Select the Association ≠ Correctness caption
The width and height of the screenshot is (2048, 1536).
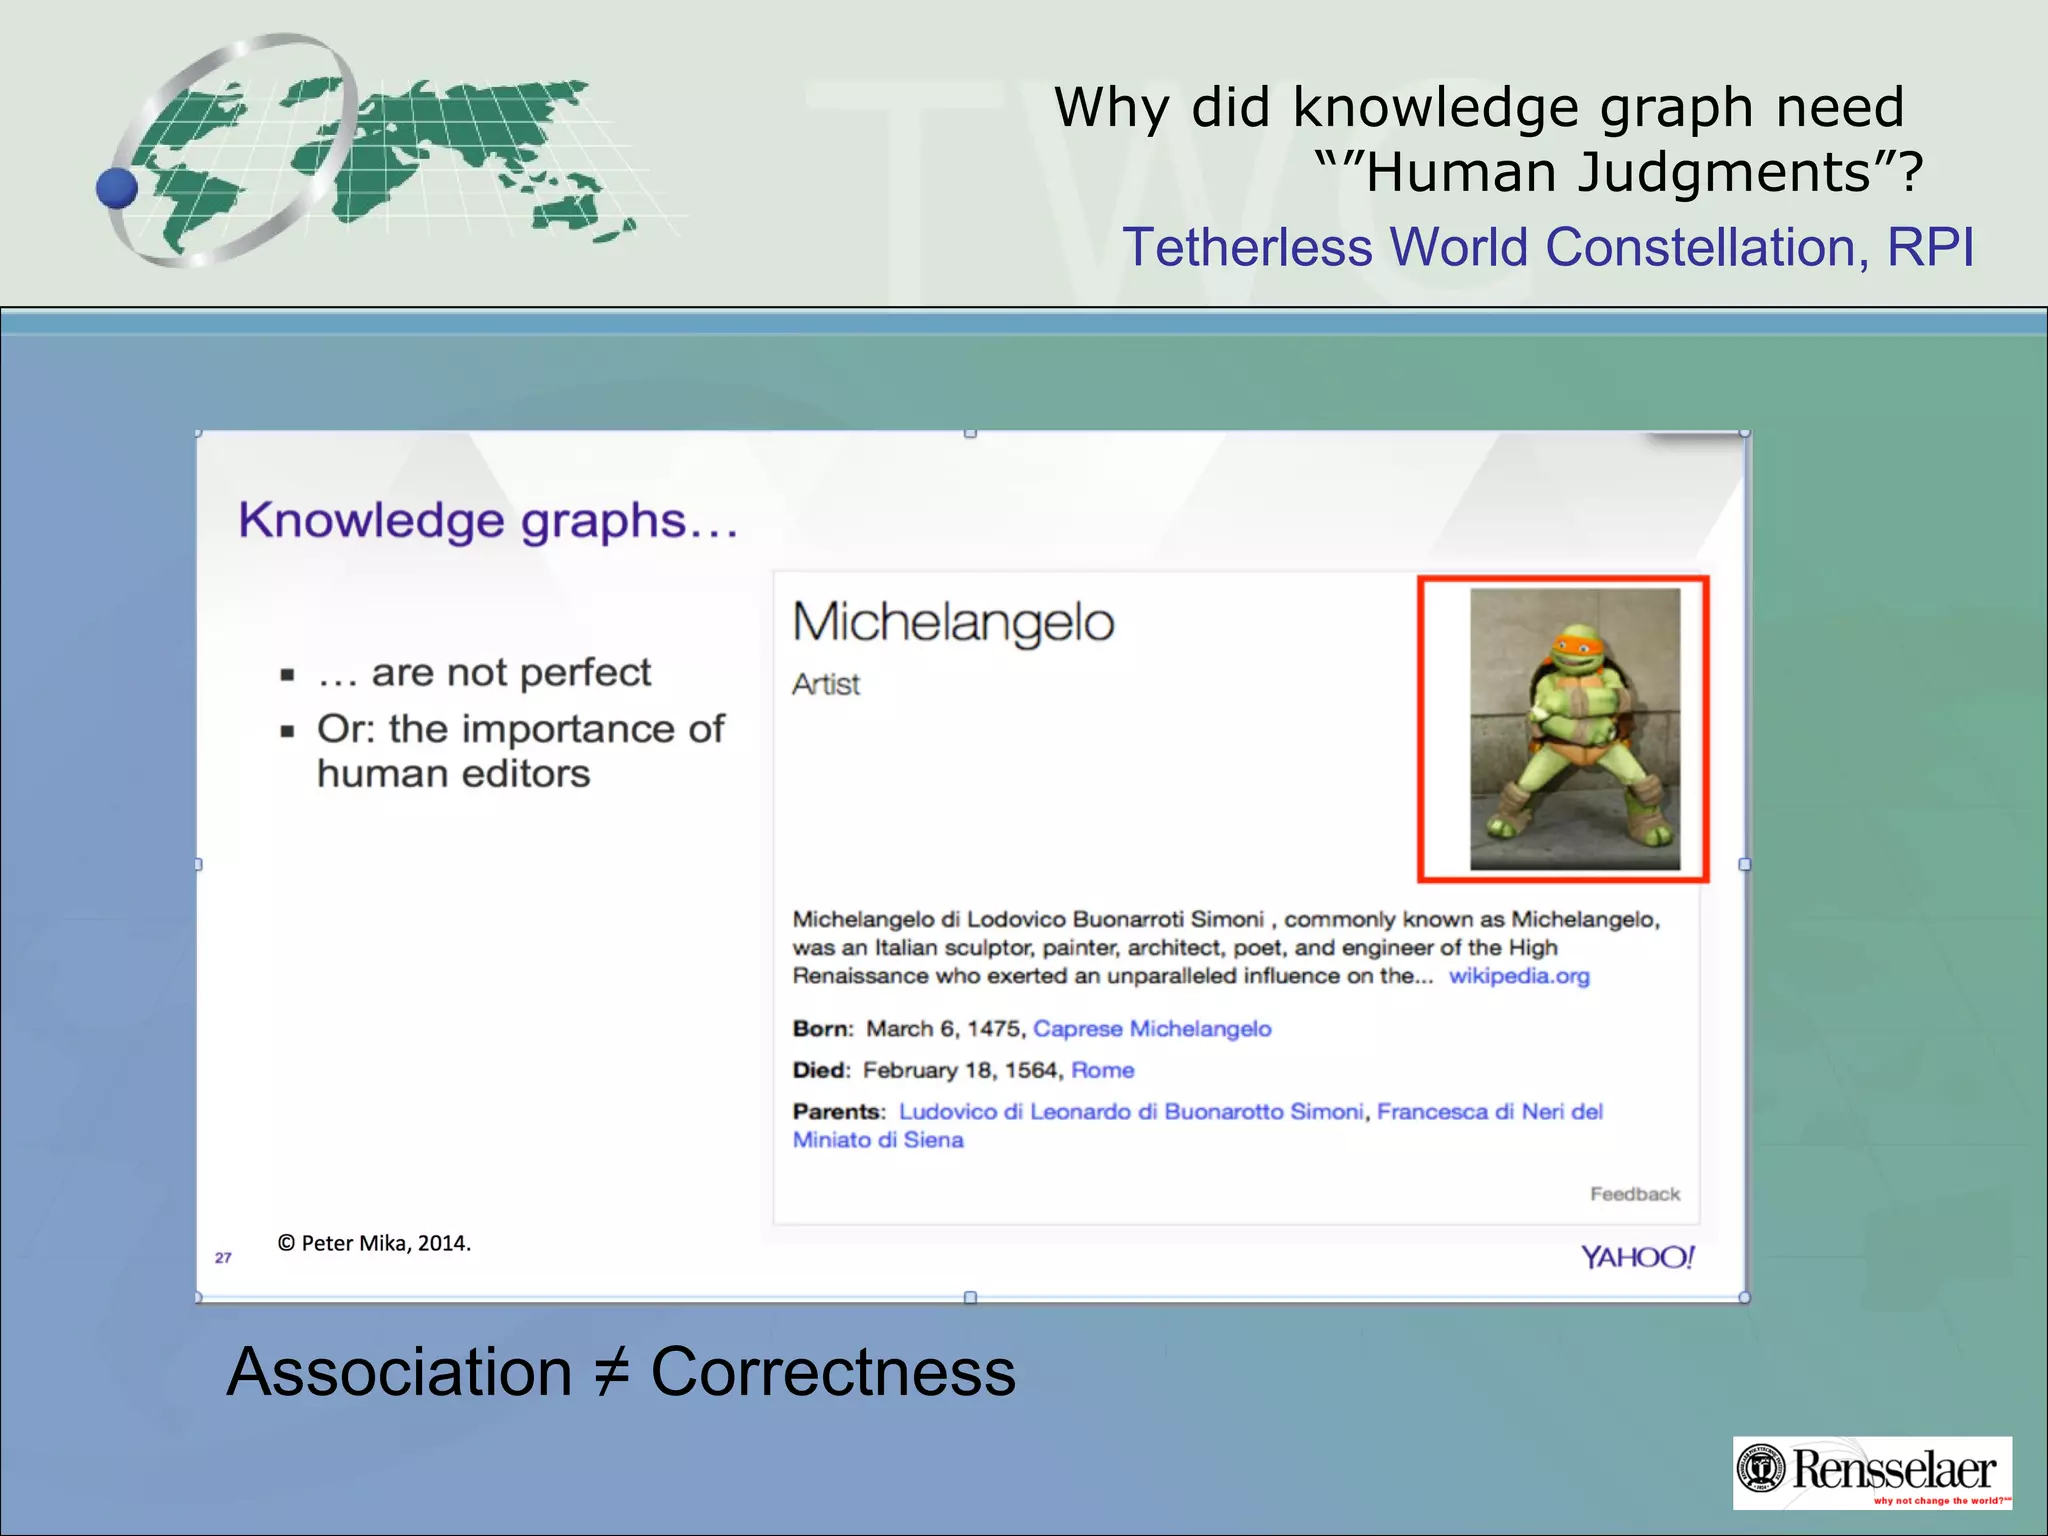tap(620, 1371)
